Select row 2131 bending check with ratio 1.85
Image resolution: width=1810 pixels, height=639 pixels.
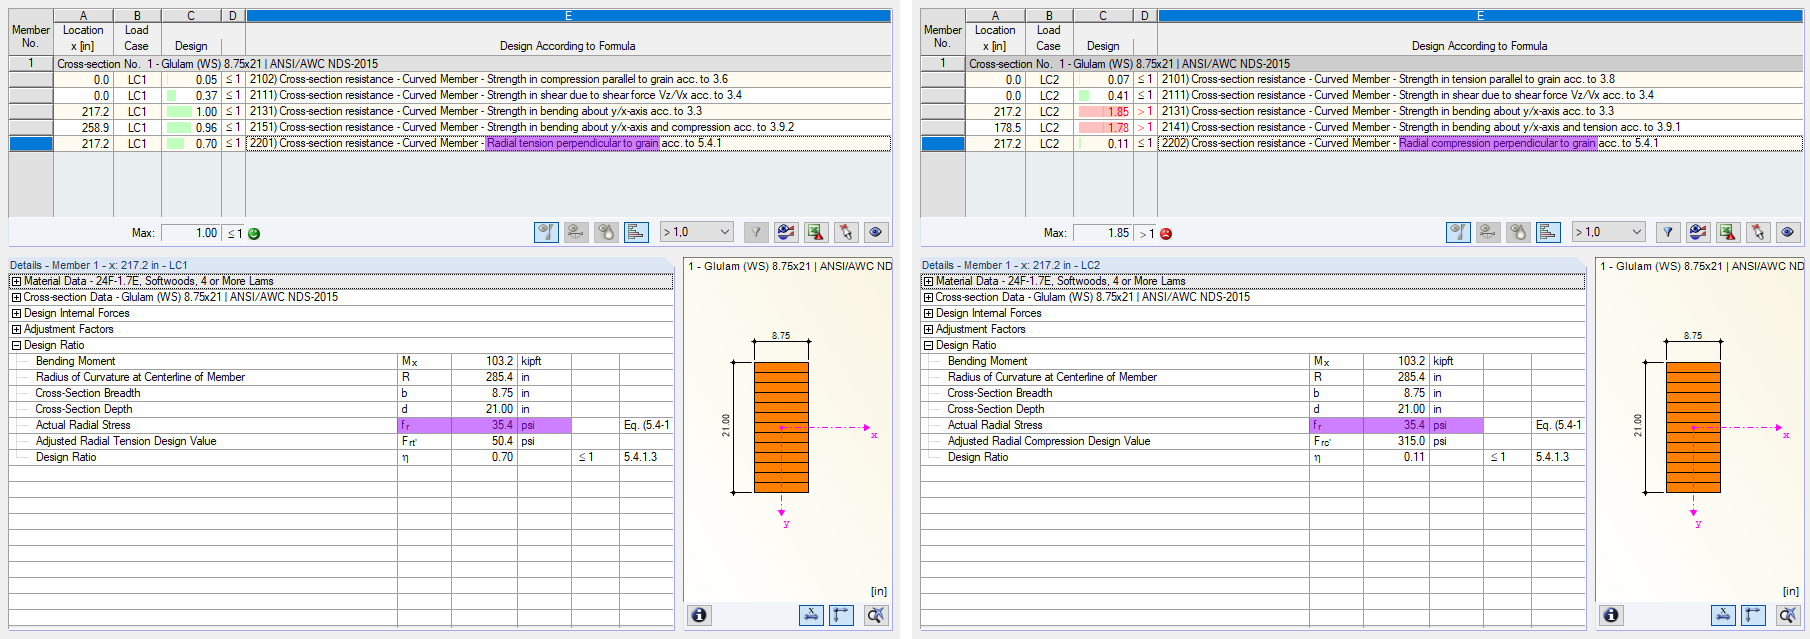pyautogui.click(x=1362, y=111)
